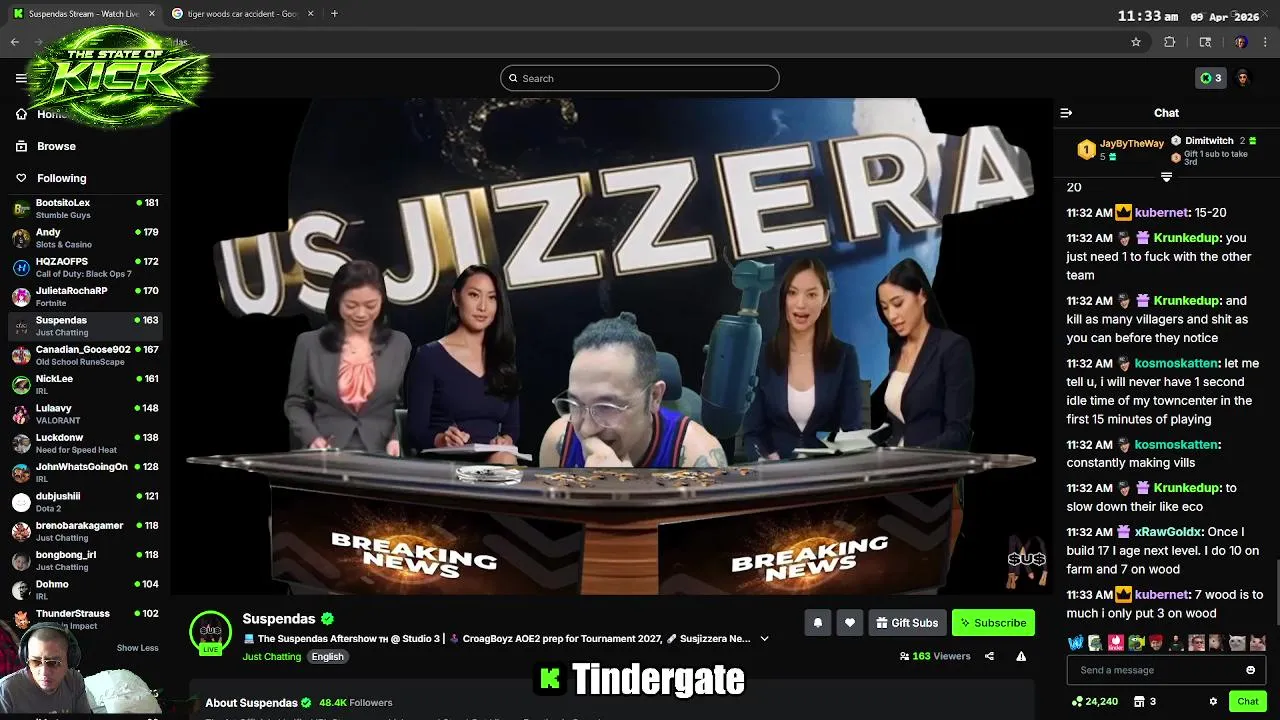This screenshot has height=720, width=1280.
Task: Open the emoji picker in chat
Action: [x=1250, y=670]
